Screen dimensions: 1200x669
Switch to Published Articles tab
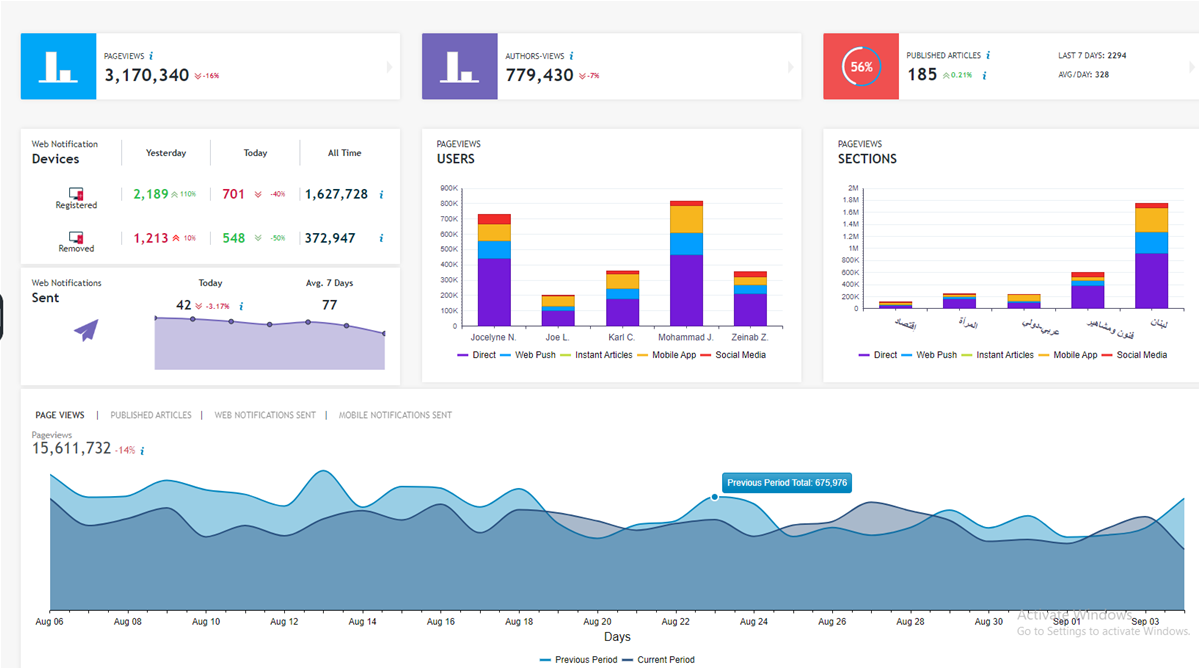[151, 415]
